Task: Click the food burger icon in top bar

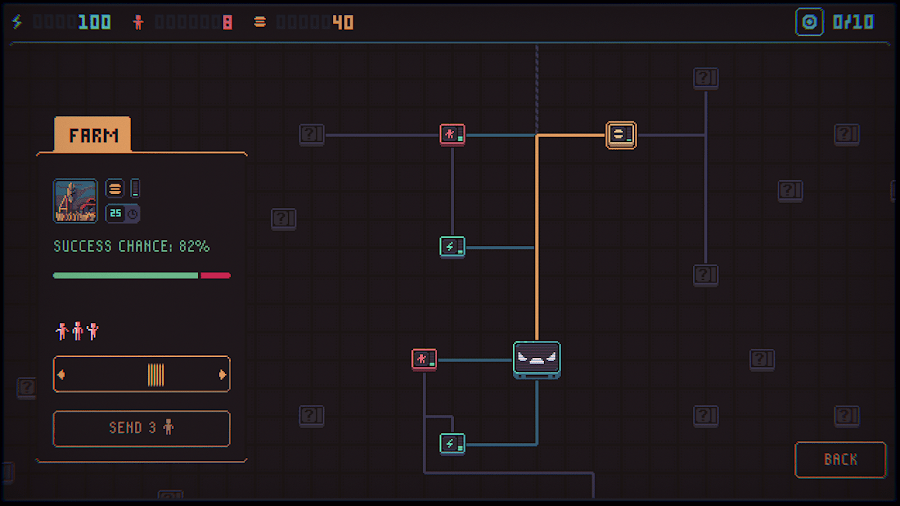Action: coord(260,22)
